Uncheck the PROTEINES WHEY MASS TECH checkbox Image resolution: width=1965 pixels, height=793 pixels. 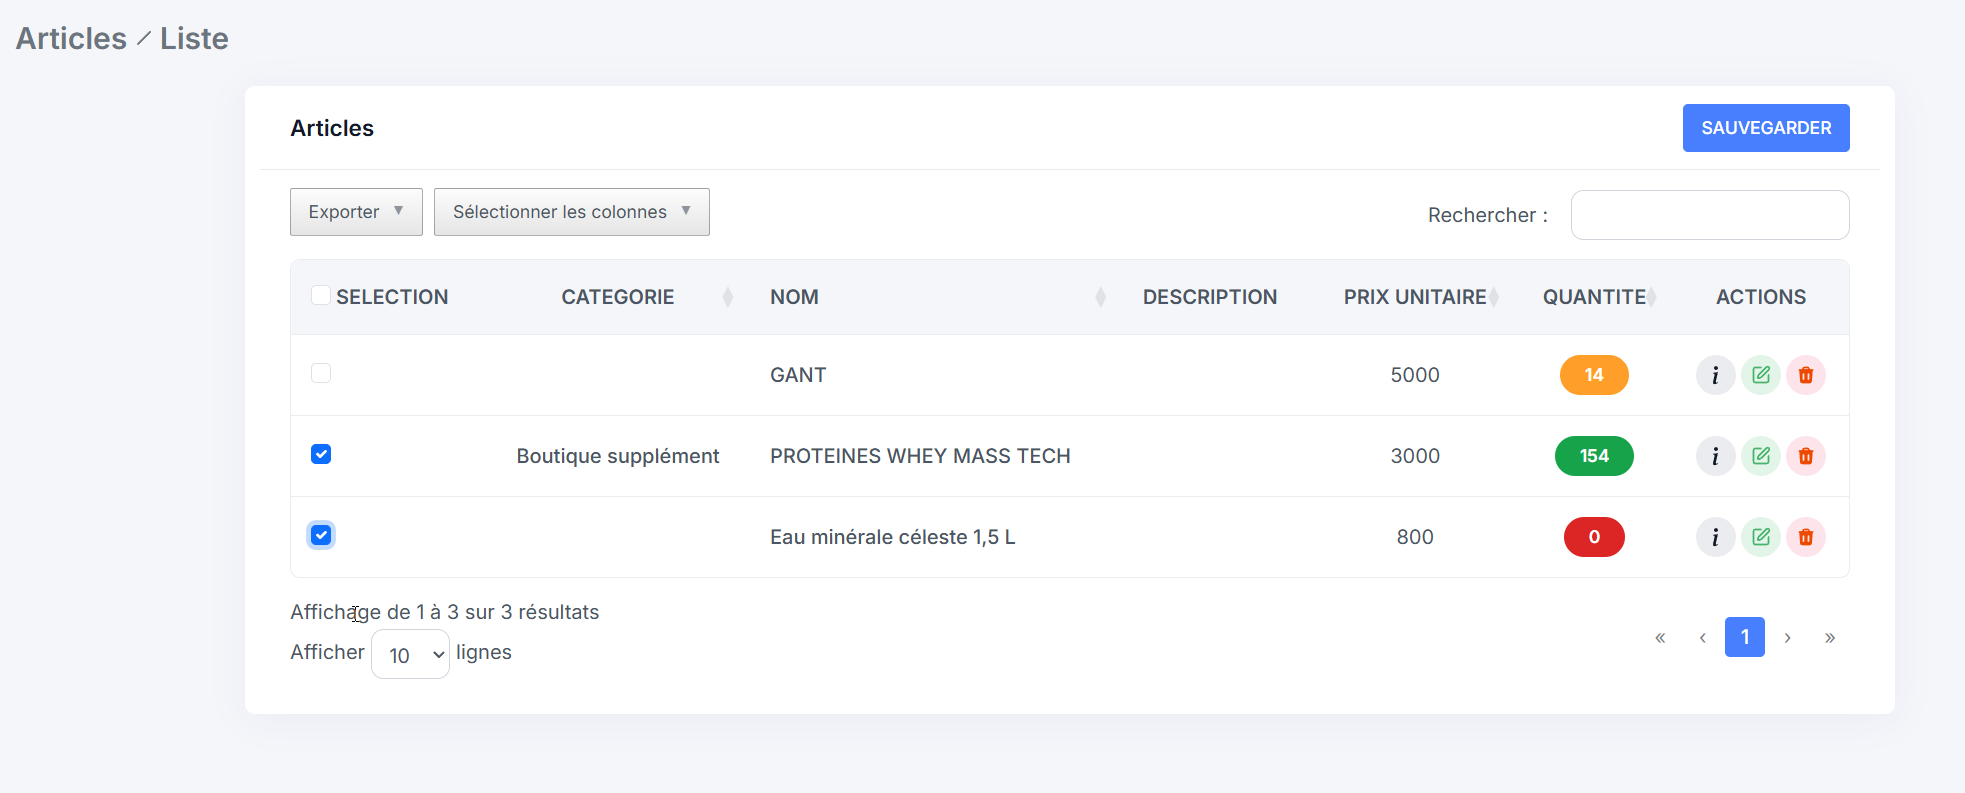(x=321, y=454)
